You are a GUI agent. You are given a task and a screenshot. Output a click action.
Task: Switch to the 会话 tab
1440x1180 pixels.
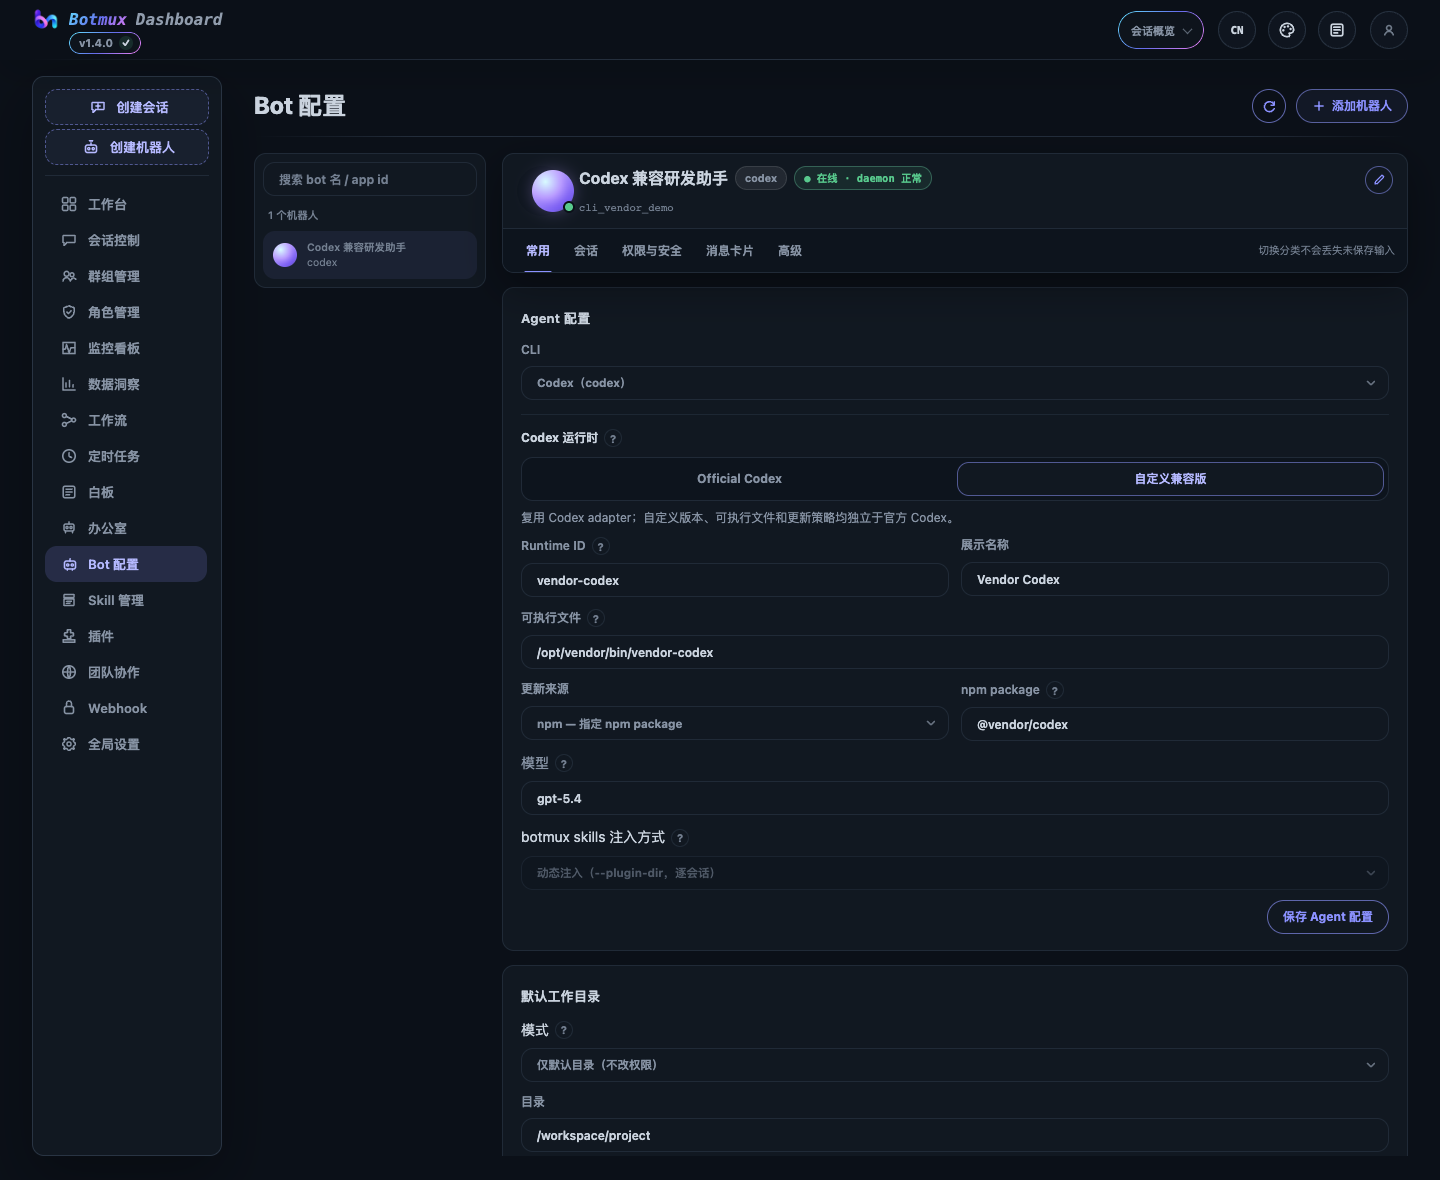point(586,251)
